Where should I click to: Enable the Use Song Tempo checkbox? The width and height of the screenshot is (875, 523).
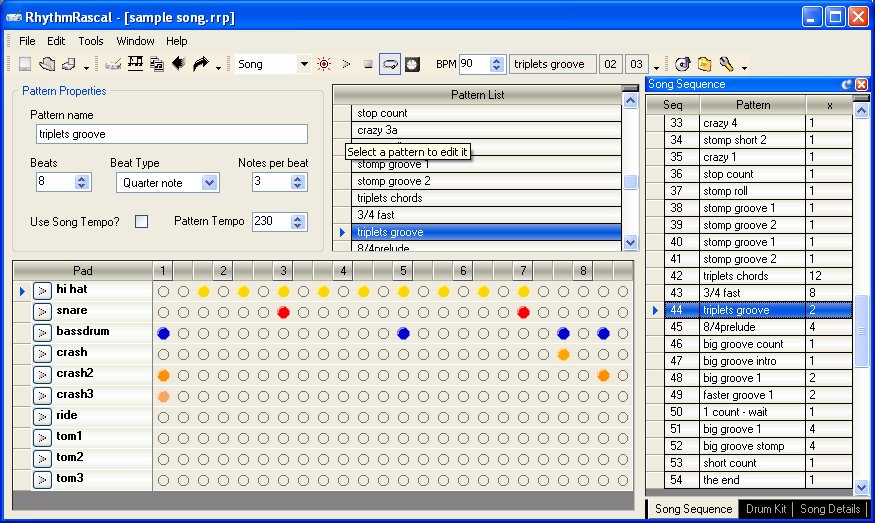click(x=141, y=221)
